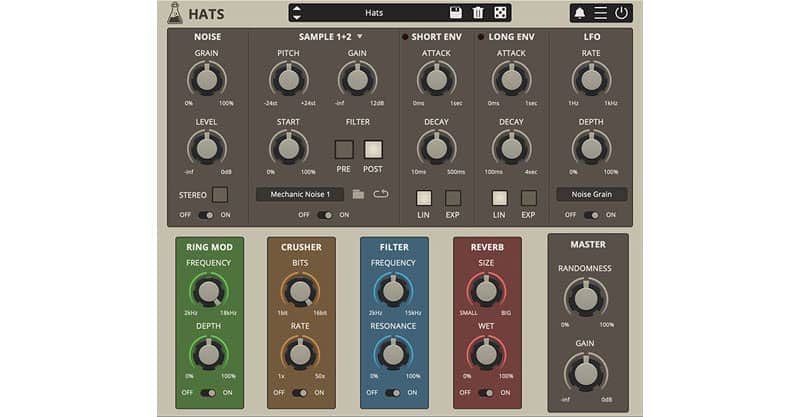Enable the CRUSHER on/off switch
The height and width of the screenshot is (417, 800).
point(299,393)
